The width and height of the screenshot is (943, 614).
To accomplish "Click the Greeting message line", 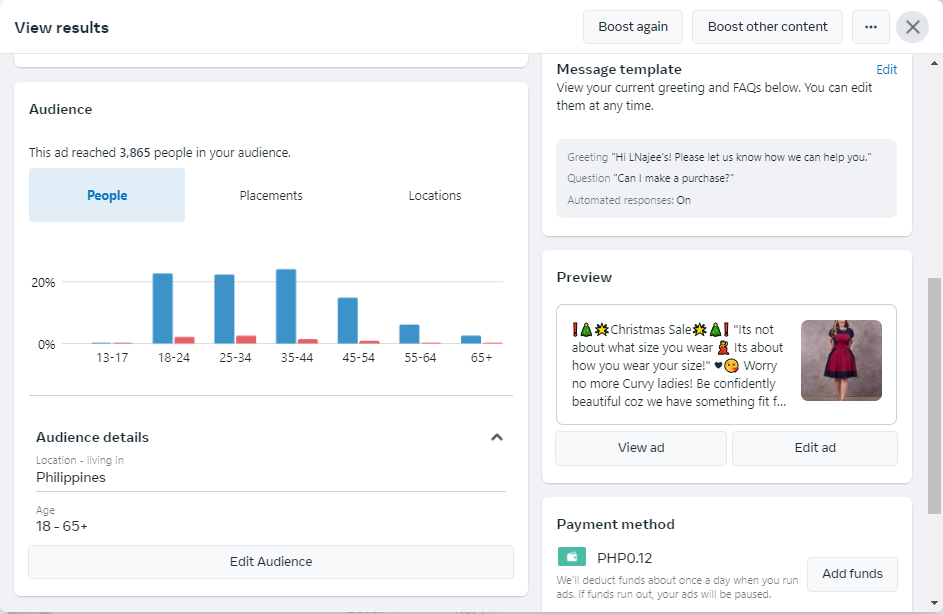I will (x=719, y=157).
